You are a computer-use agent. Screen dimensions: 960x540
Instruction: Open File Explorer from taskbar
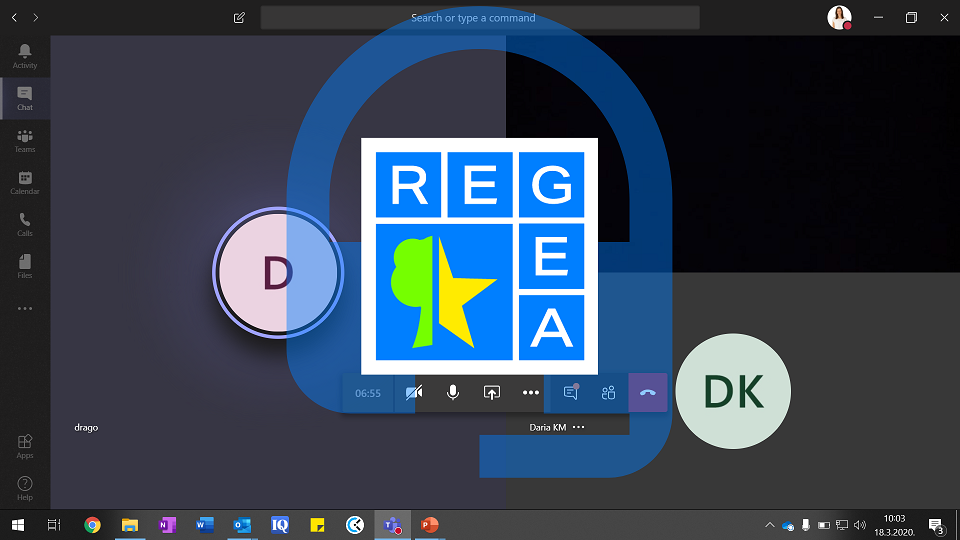[130, 525]
